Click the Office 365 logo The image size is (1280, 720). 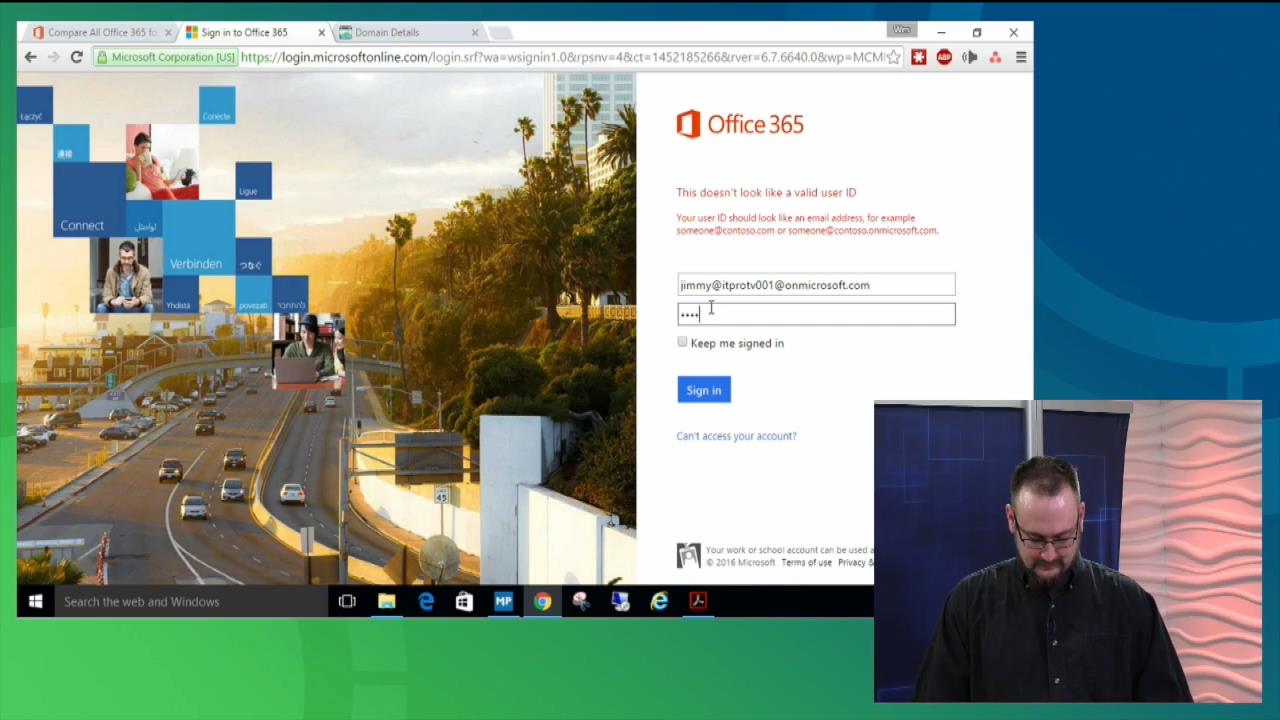[740, 124]
